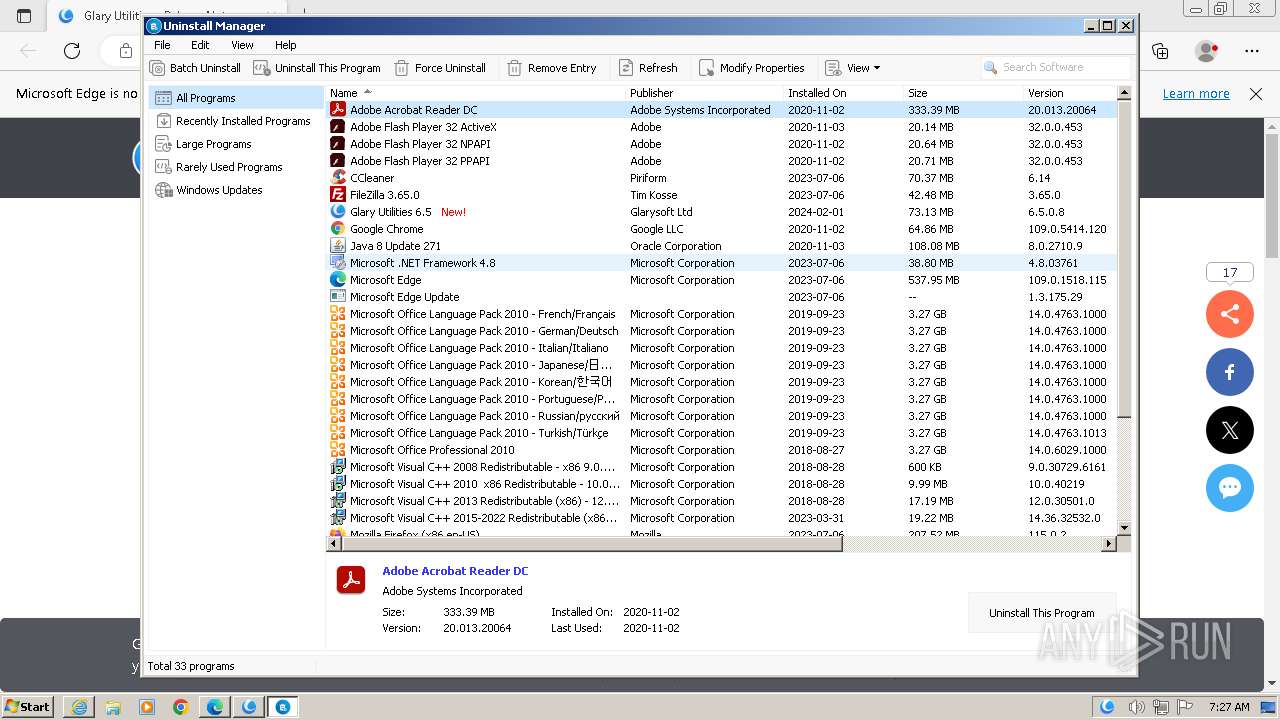Sort by Publisher column header
The width and height of the screenshot is (1280, 720).
pos(705,93)
